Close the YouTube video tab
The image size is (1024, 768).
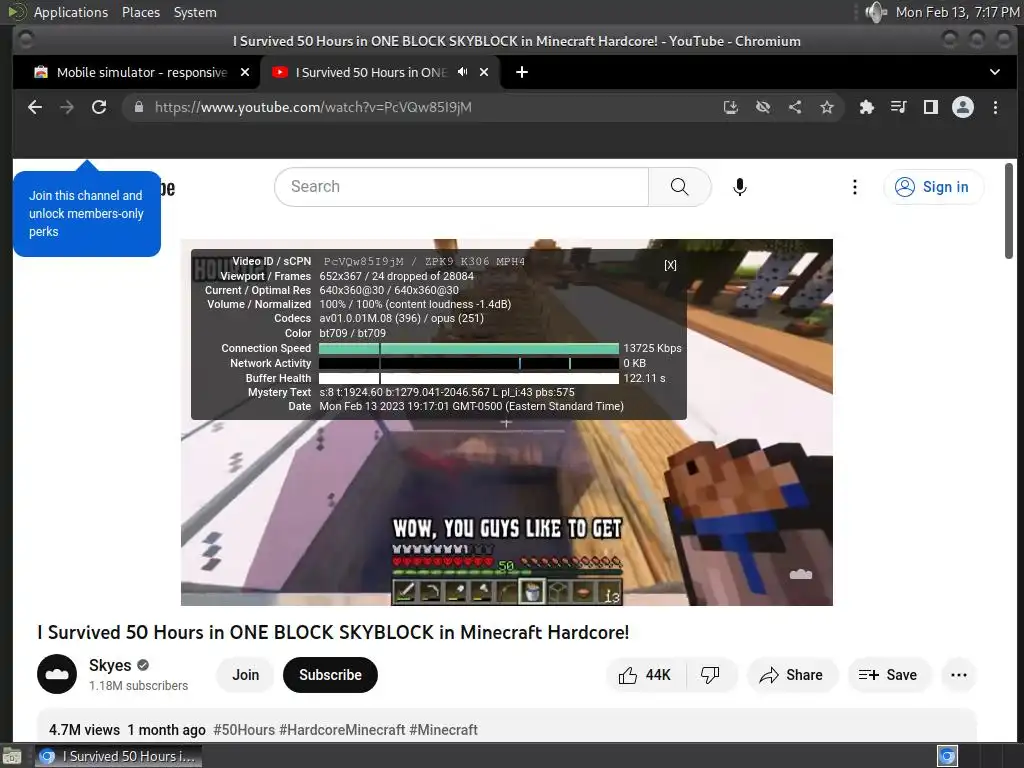484,72
